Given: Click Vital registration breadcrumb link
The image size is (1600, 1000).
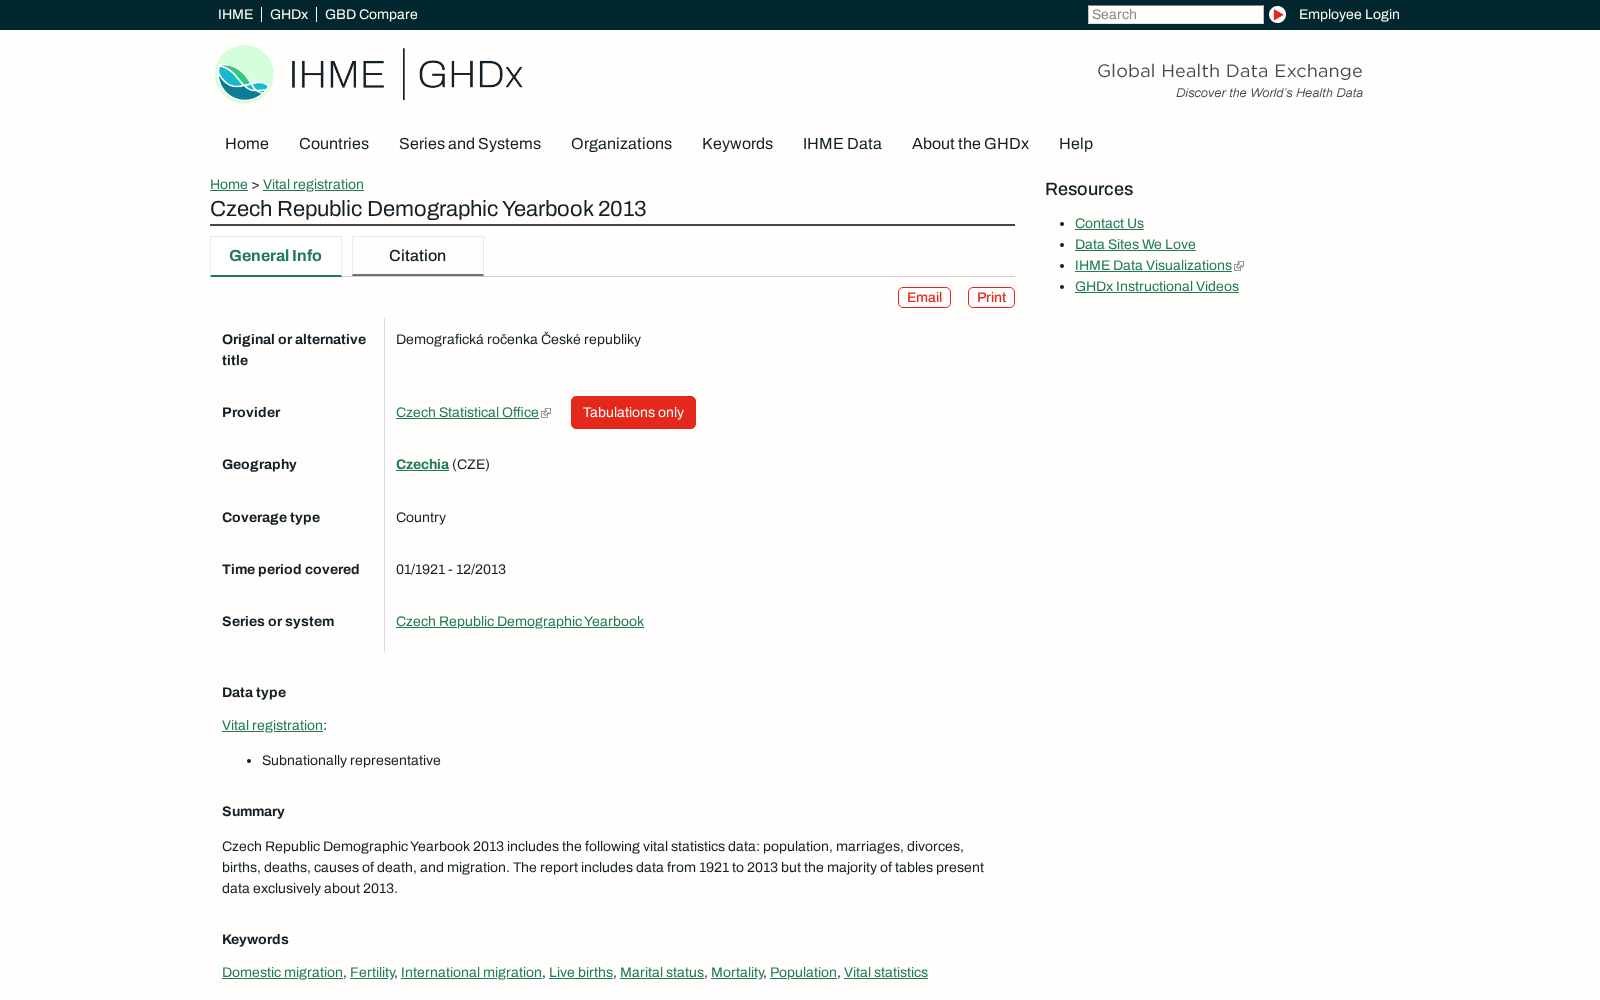Looking at the screenshot, I should [x=313, y=185].
